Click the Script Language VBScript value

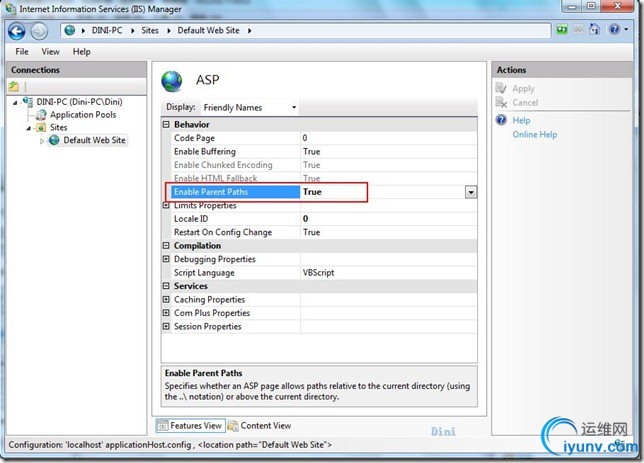[318, 273]
